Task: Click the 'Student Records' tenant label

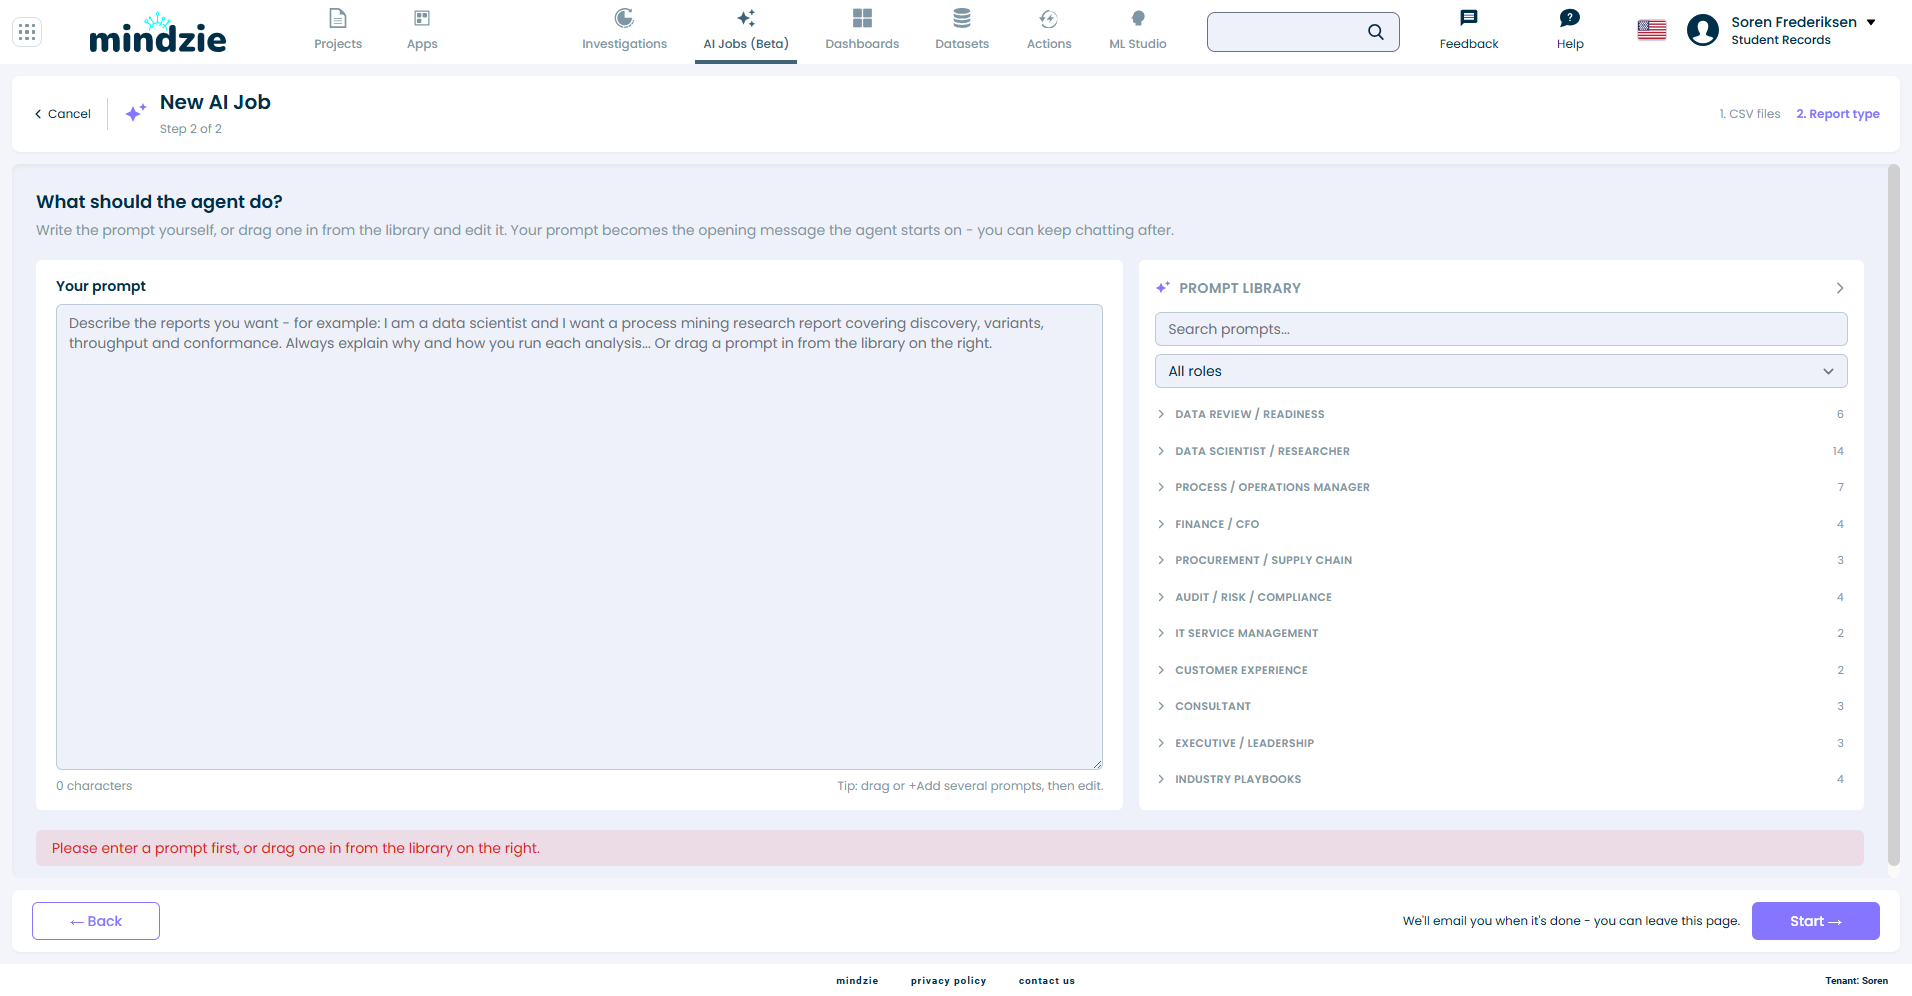Action: 1781,40
